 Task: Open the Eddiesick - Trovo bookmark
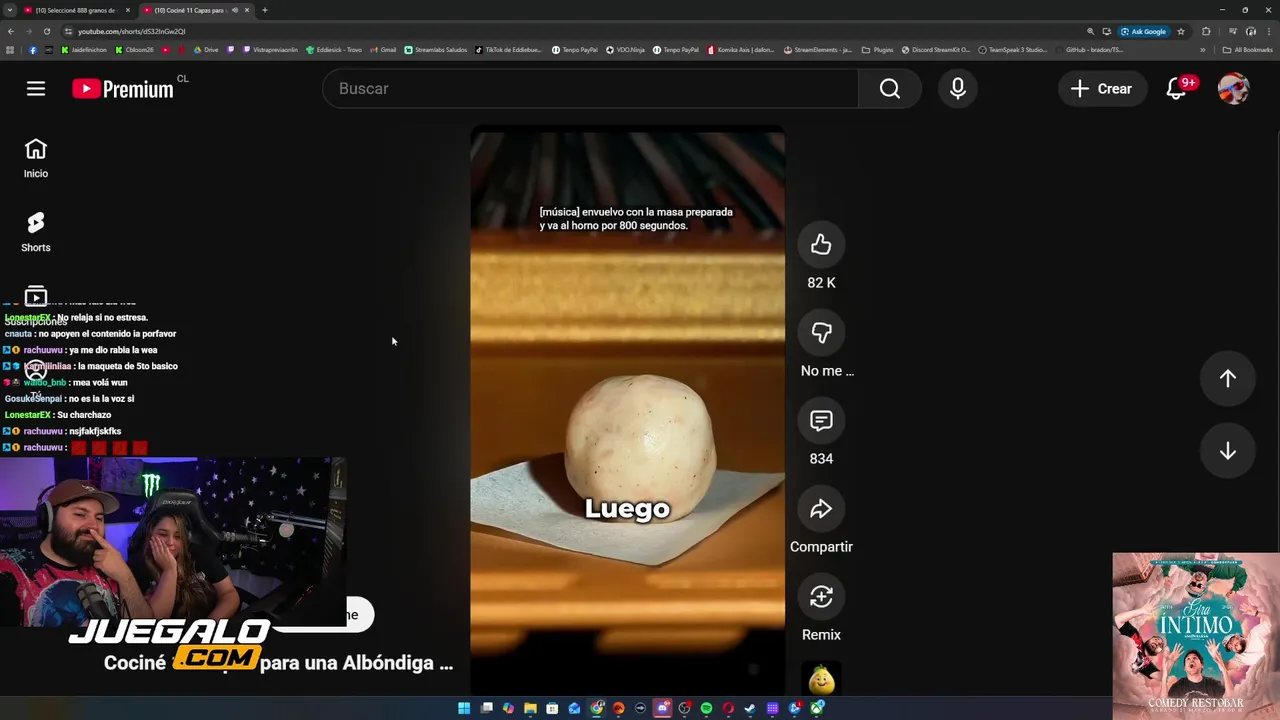[334, 50]
